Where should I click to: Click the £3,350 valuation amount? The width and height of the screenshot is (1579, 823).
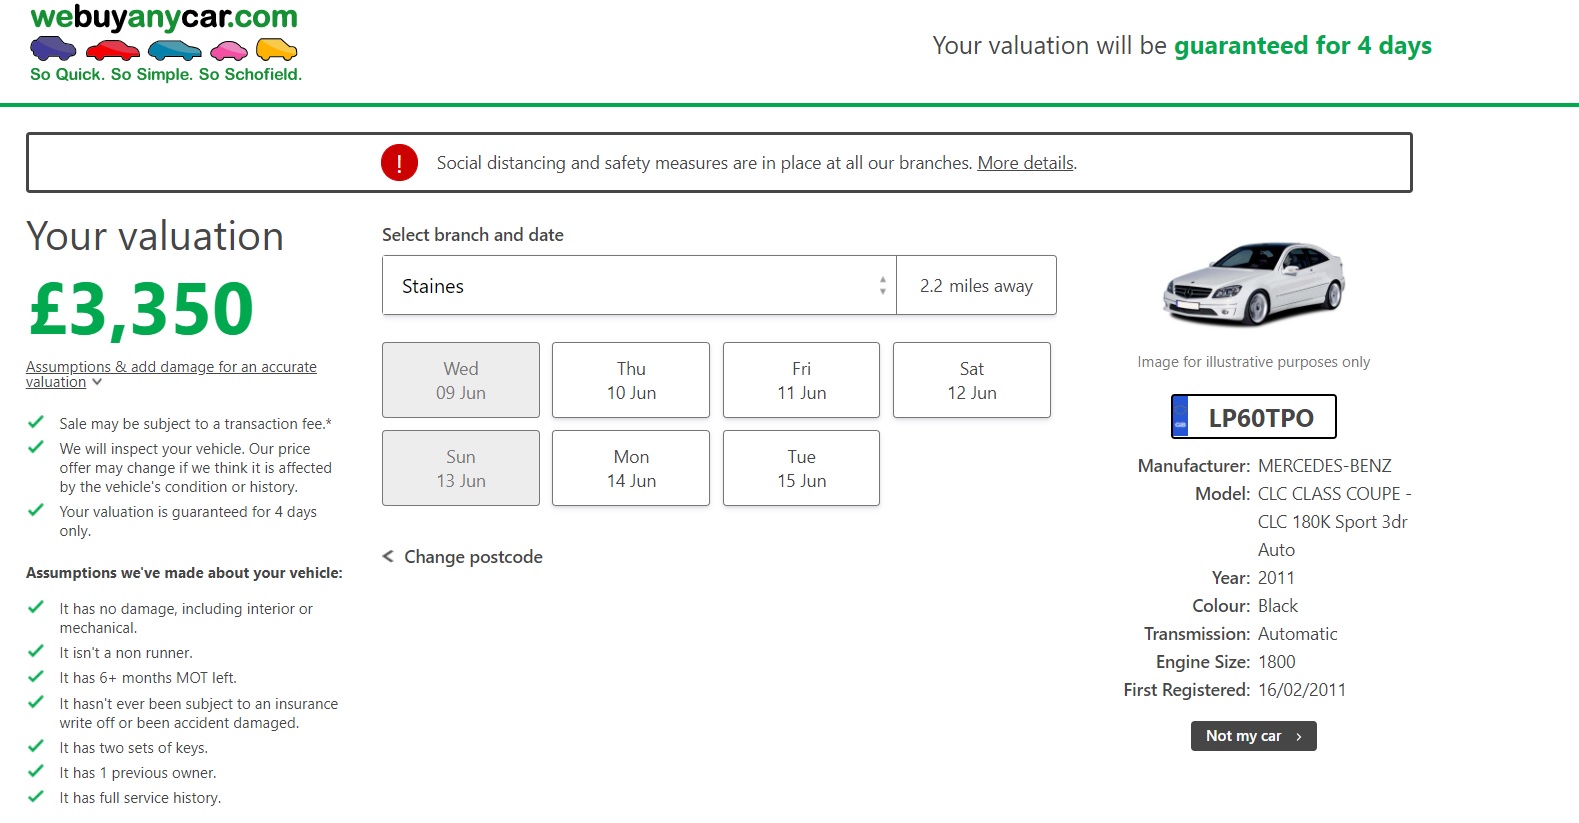point(141,309)
